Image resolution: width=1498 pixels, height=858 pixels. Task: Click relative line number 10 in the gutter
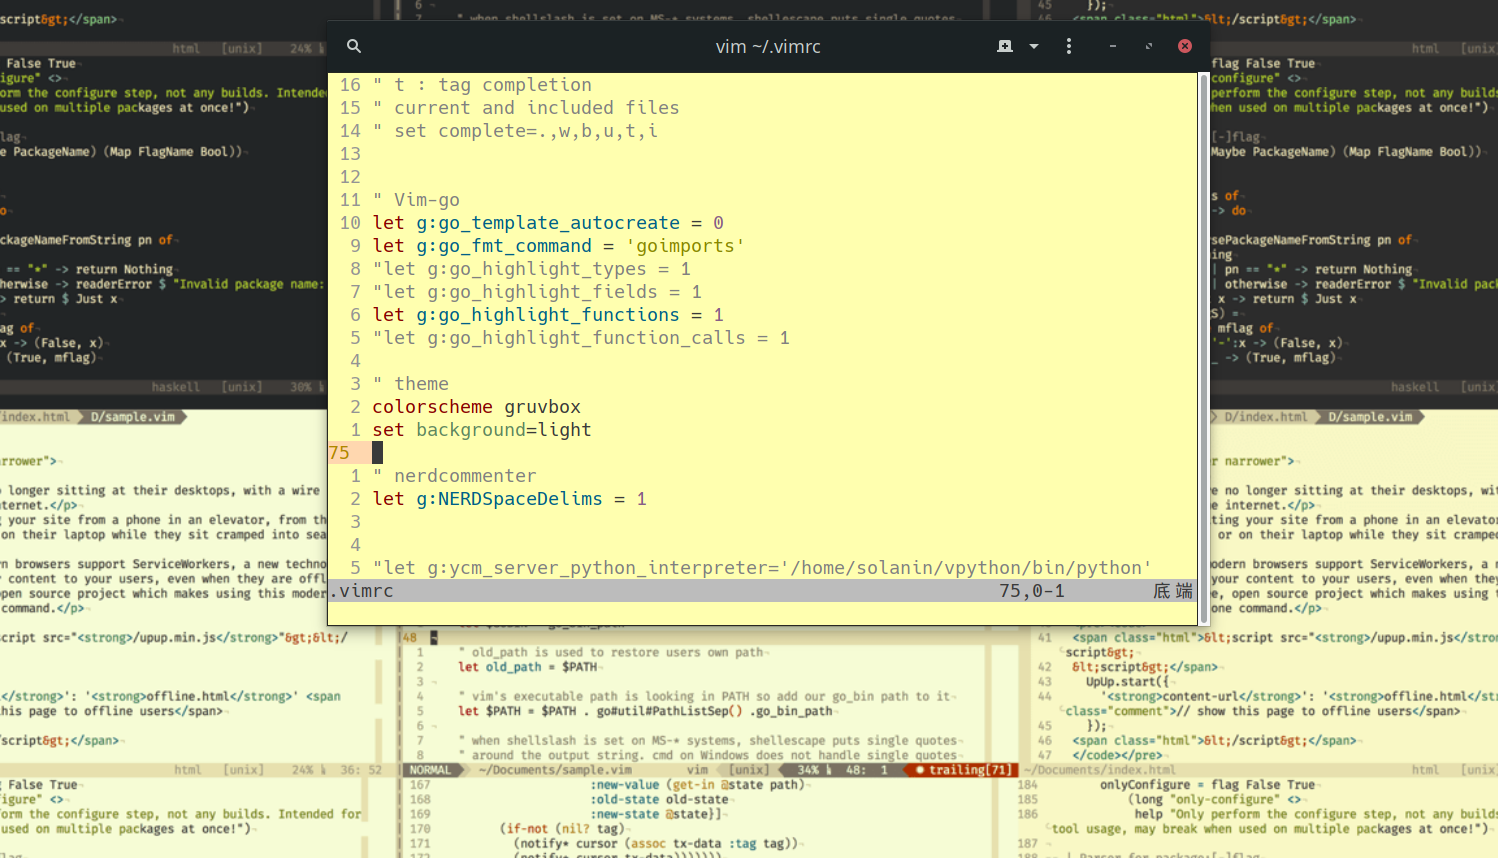(x=350, y=223)
